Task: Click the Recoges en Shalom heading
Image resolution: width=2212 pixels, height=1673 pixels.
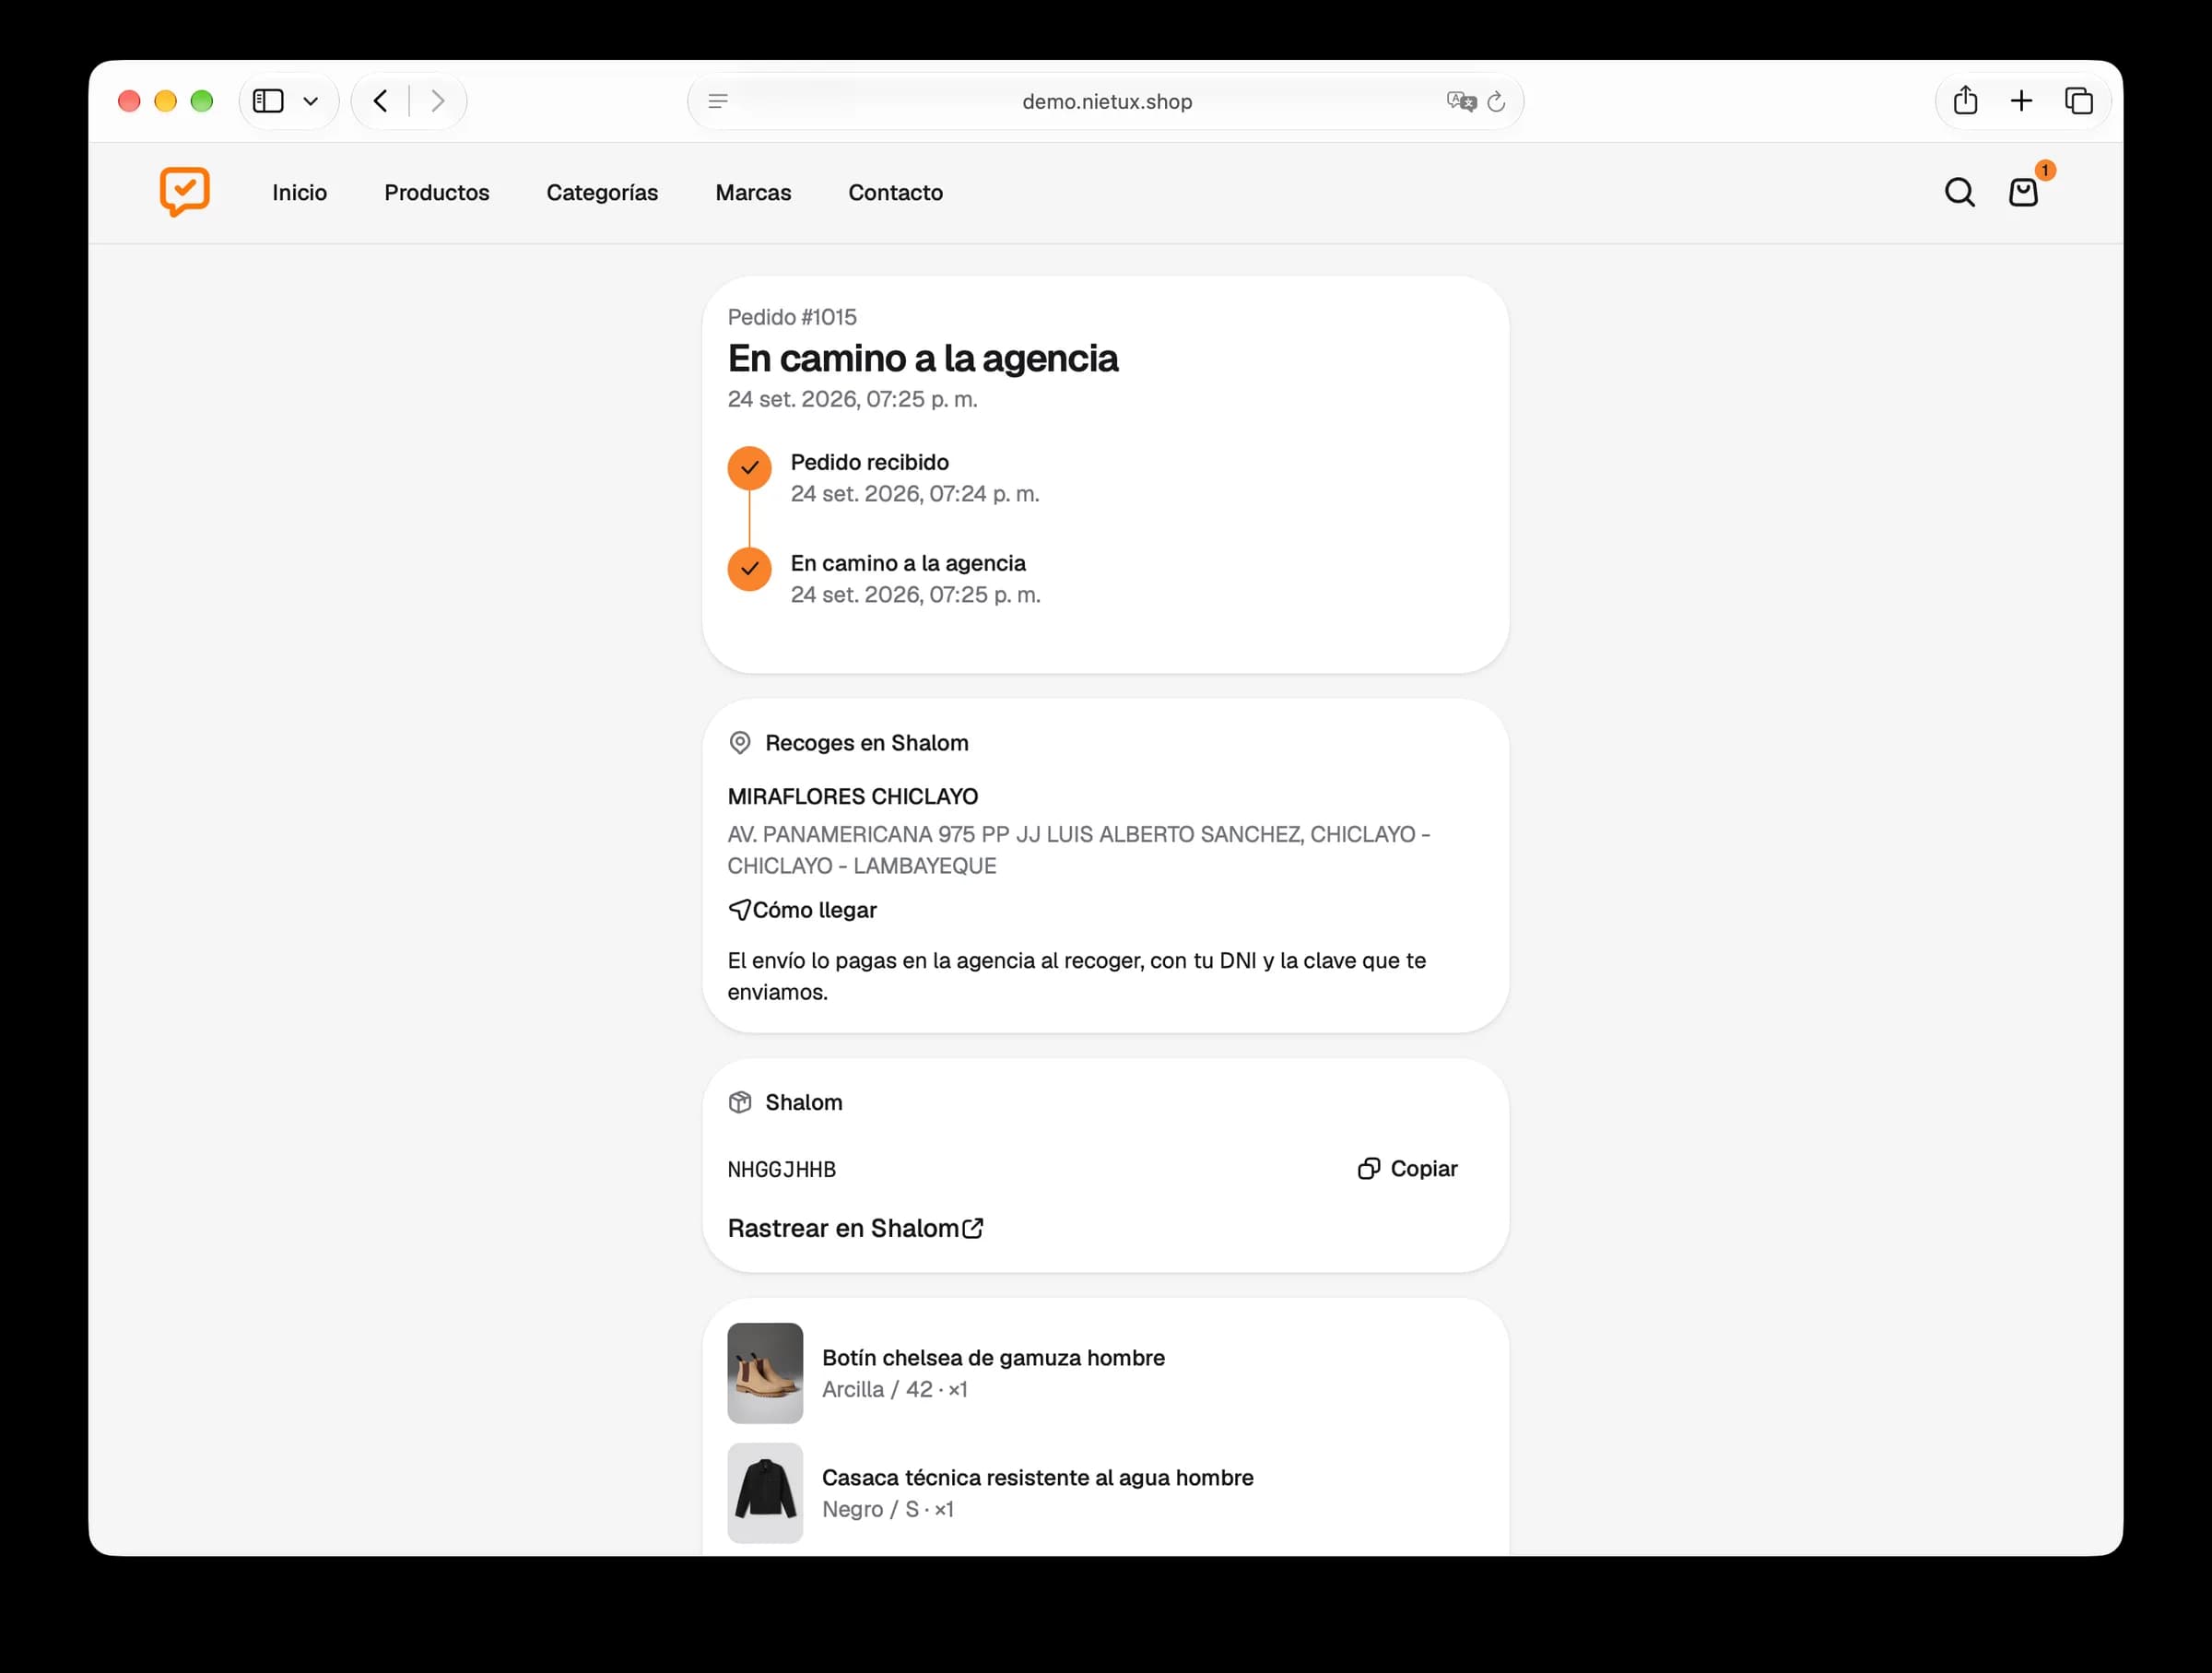Action: 867,743
